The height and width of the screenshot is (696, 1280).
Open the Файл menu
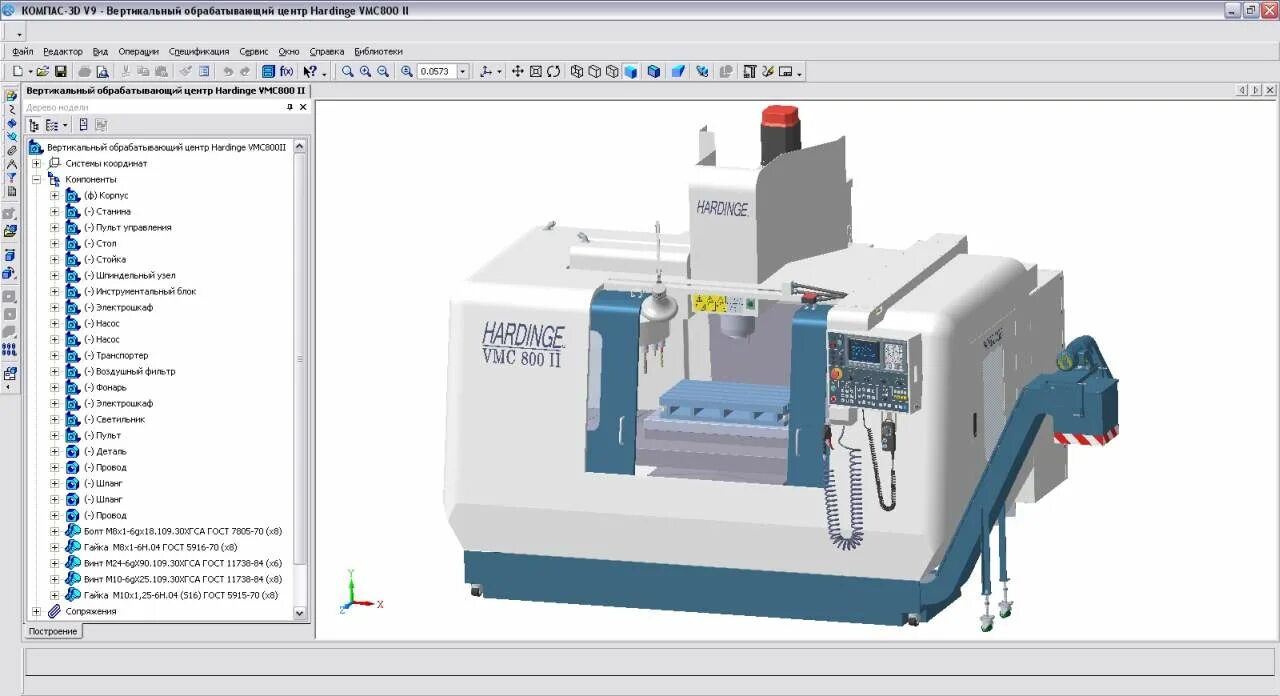click(x=22, y=51)
